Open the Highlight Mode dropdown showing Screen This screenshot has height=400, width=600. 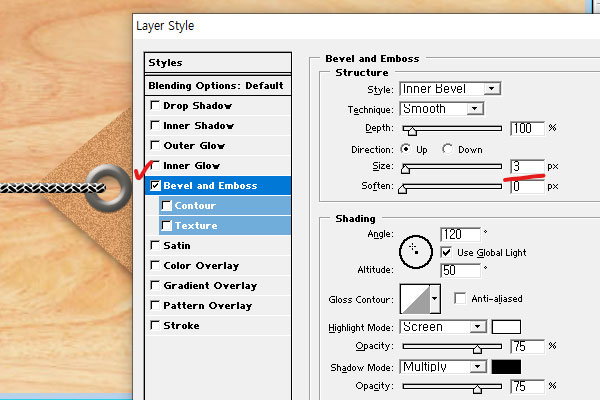click(443, 327)
